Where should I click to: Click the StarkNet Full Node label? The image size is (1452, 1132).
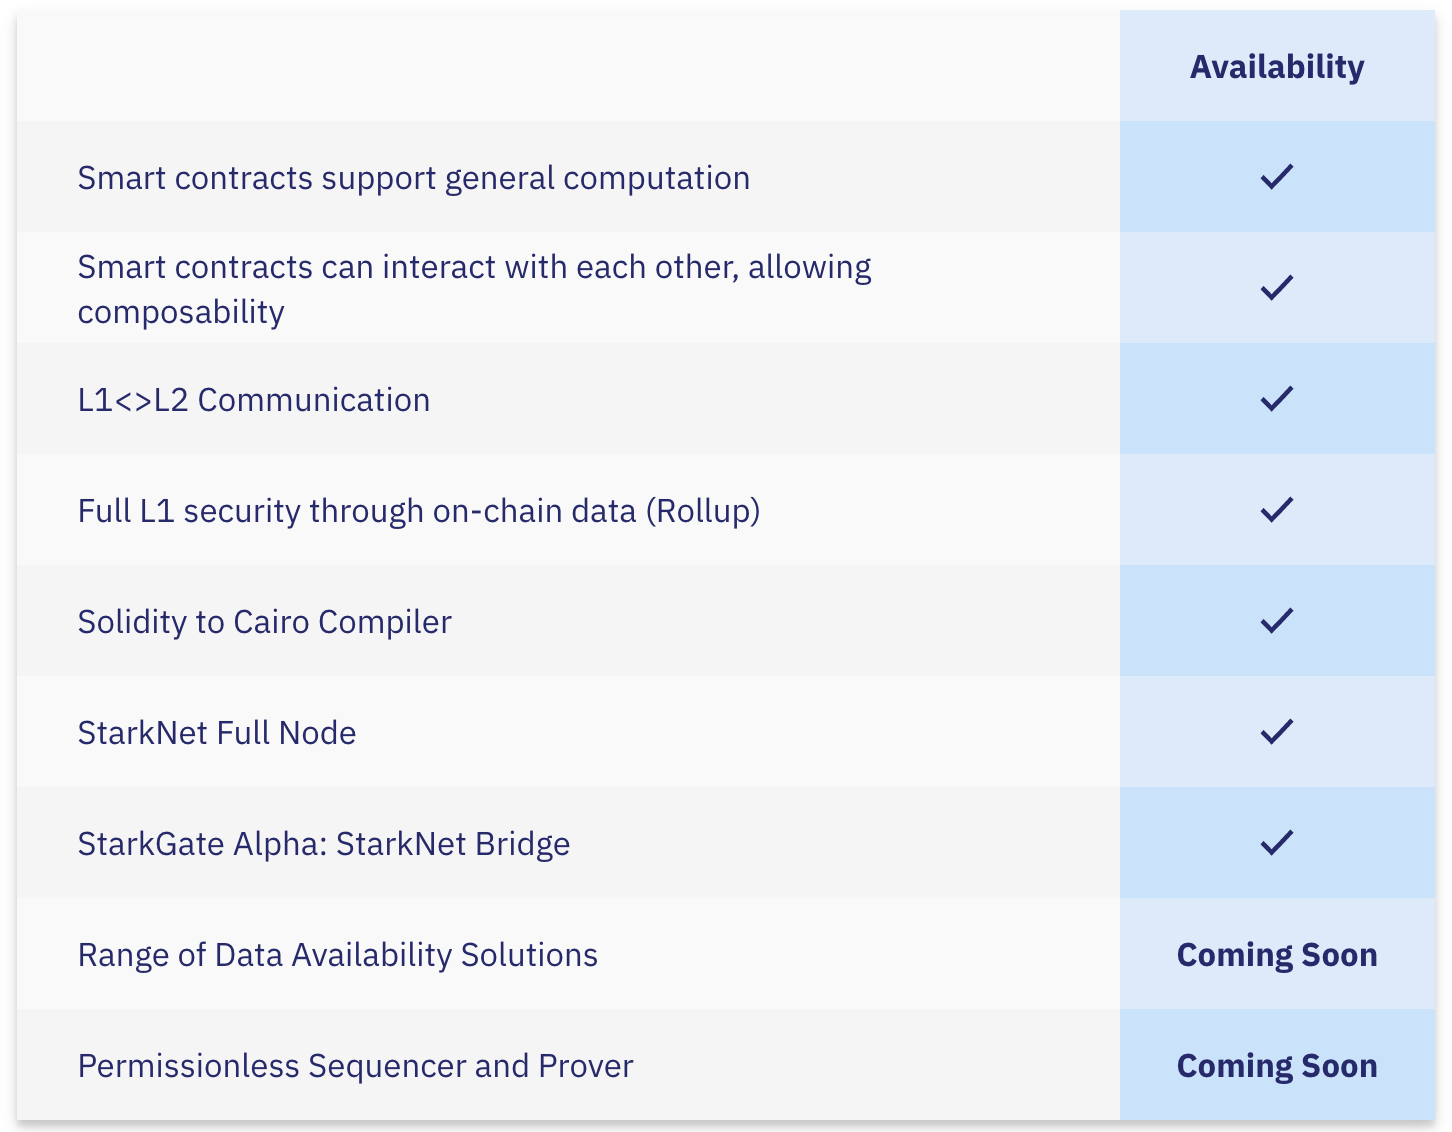coord(217,733)
